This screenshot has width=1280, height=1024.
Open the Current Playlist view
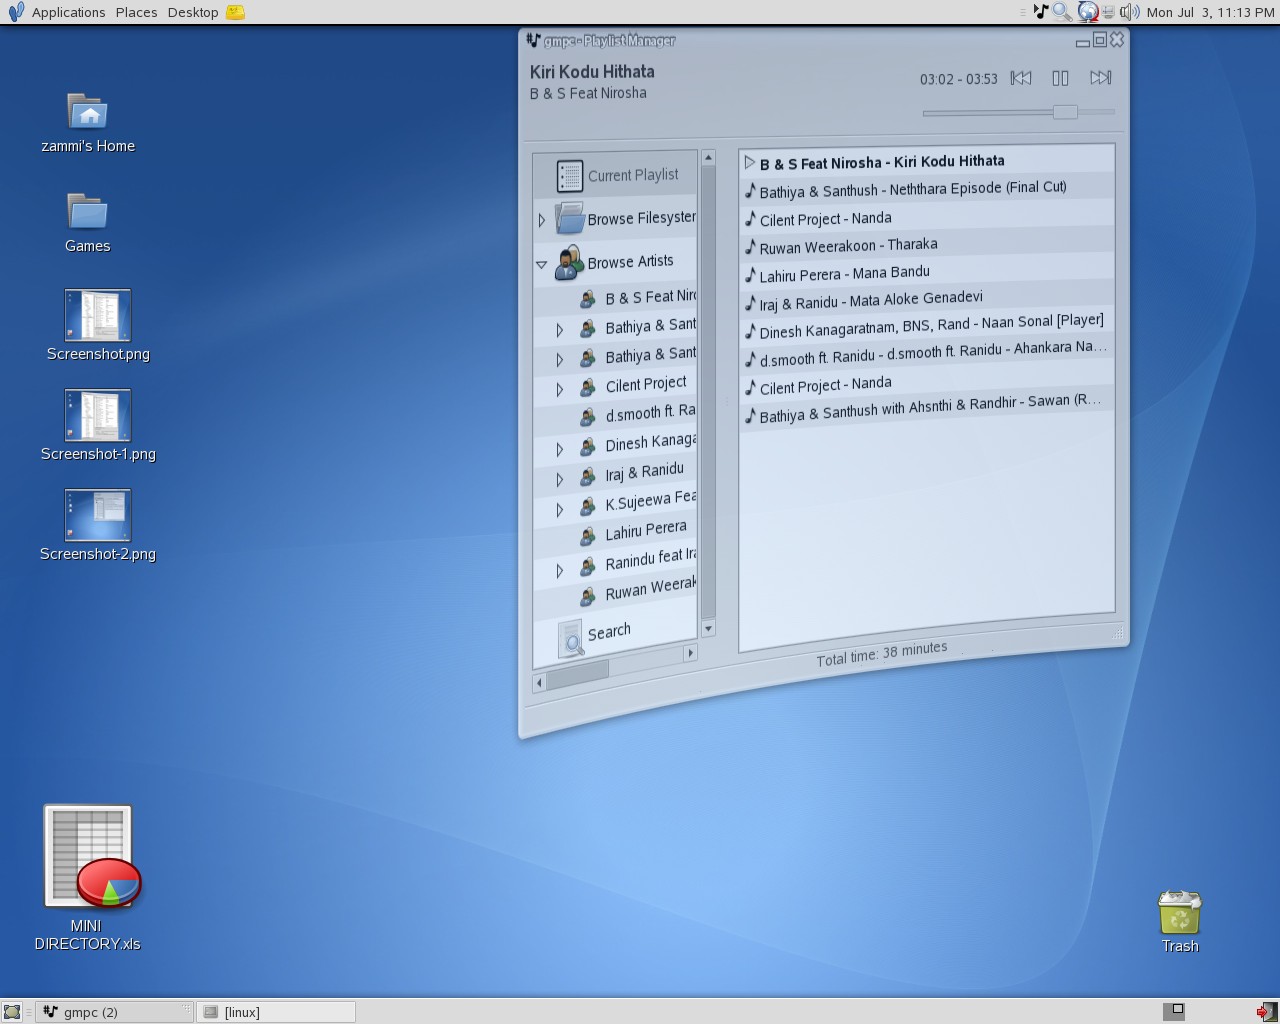point(615,175)
